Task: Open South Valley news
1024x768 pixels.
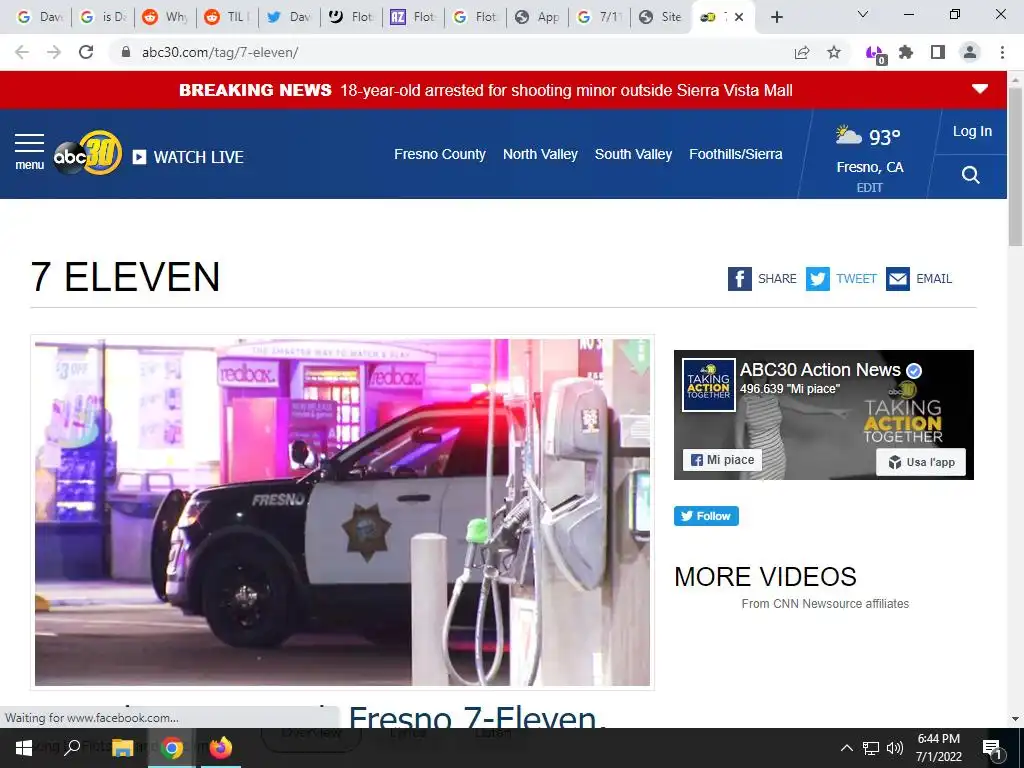Action: (633, 154)
